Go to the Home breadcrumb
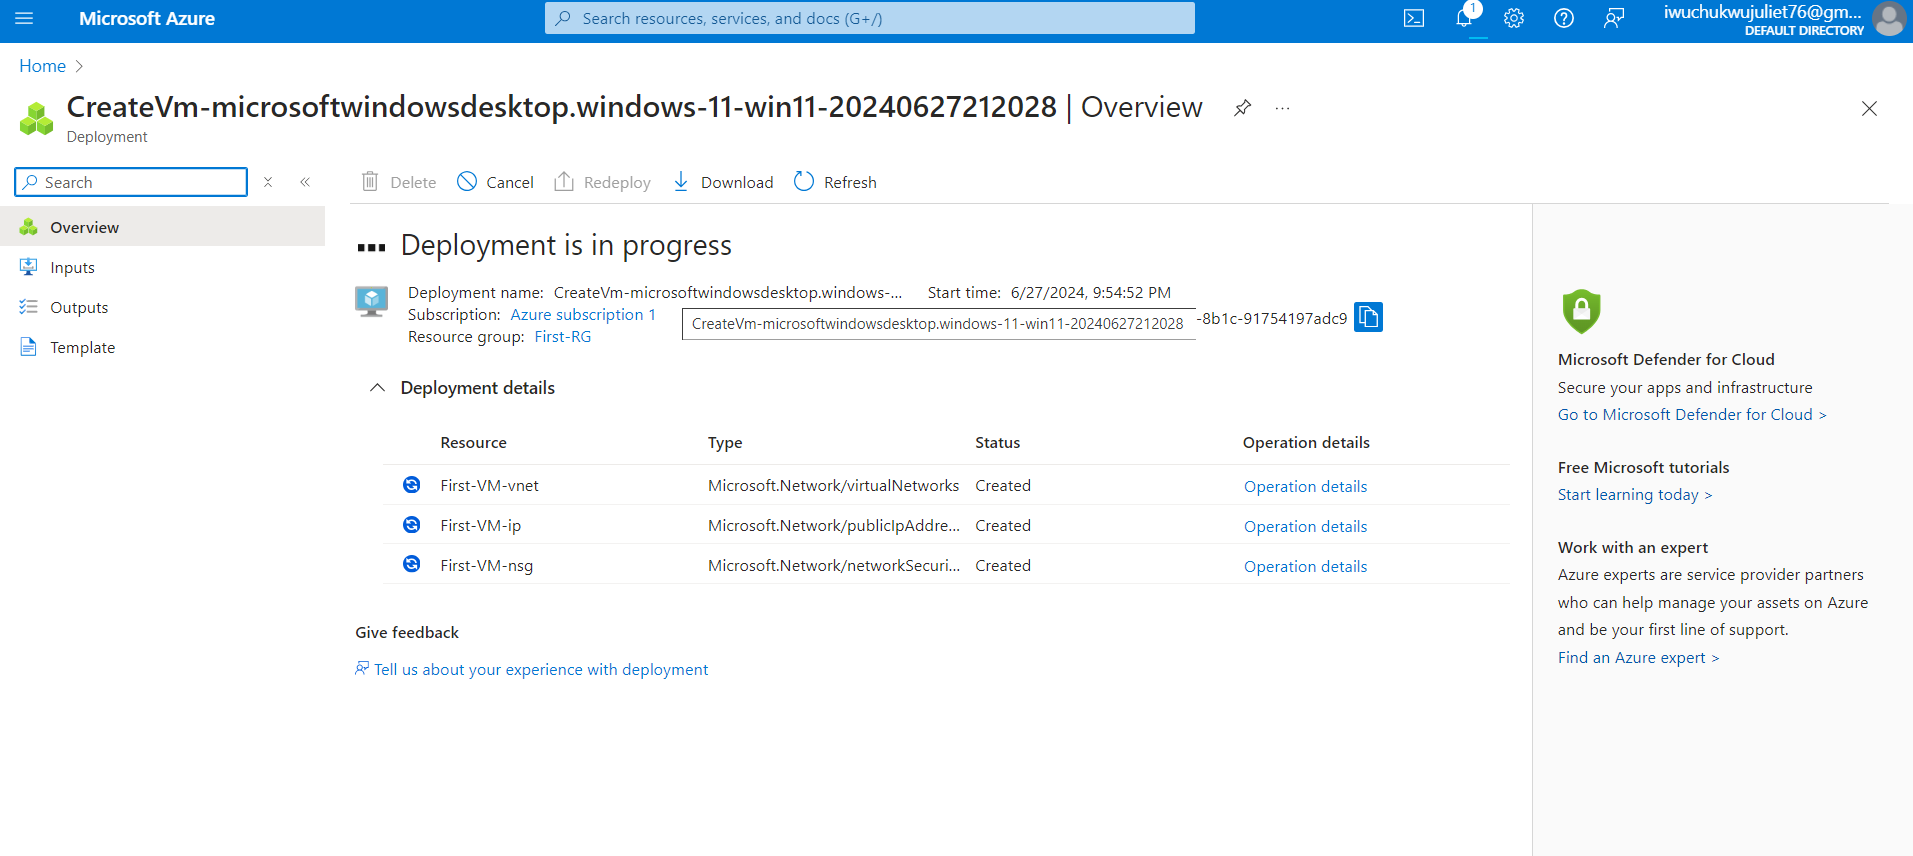The height and width of the screenshot is (856, 1913). tap(43, 66)
